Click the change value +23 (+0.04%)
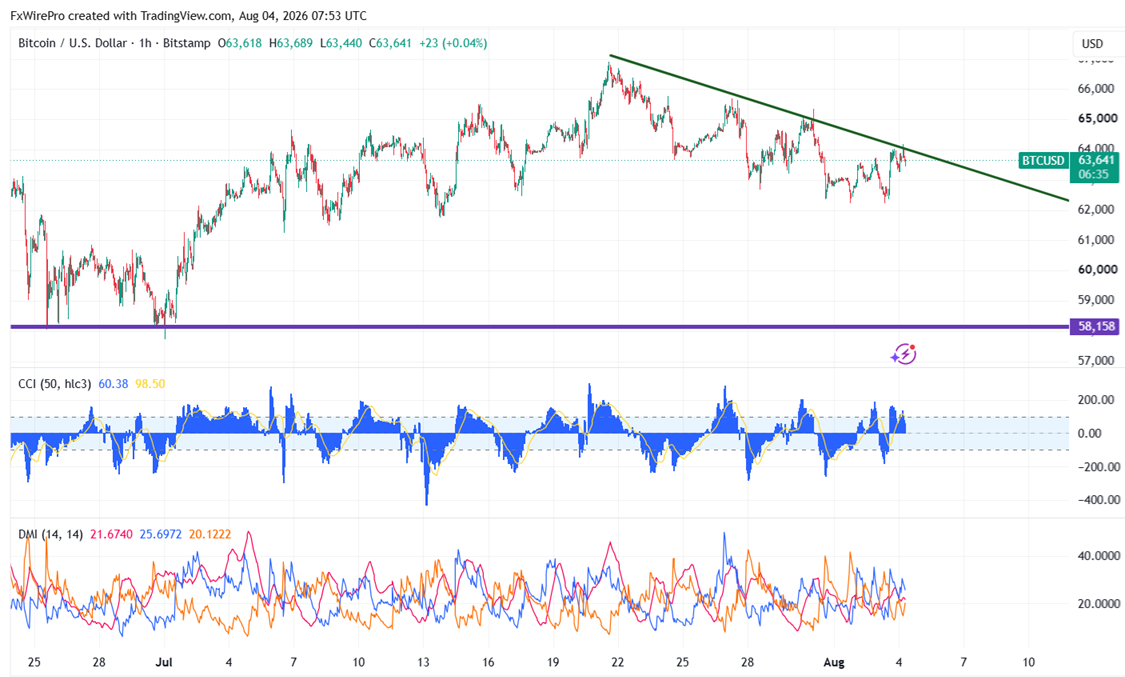Screen dimensions: 1125x677 pyautogui.click(x=453, y=43)
